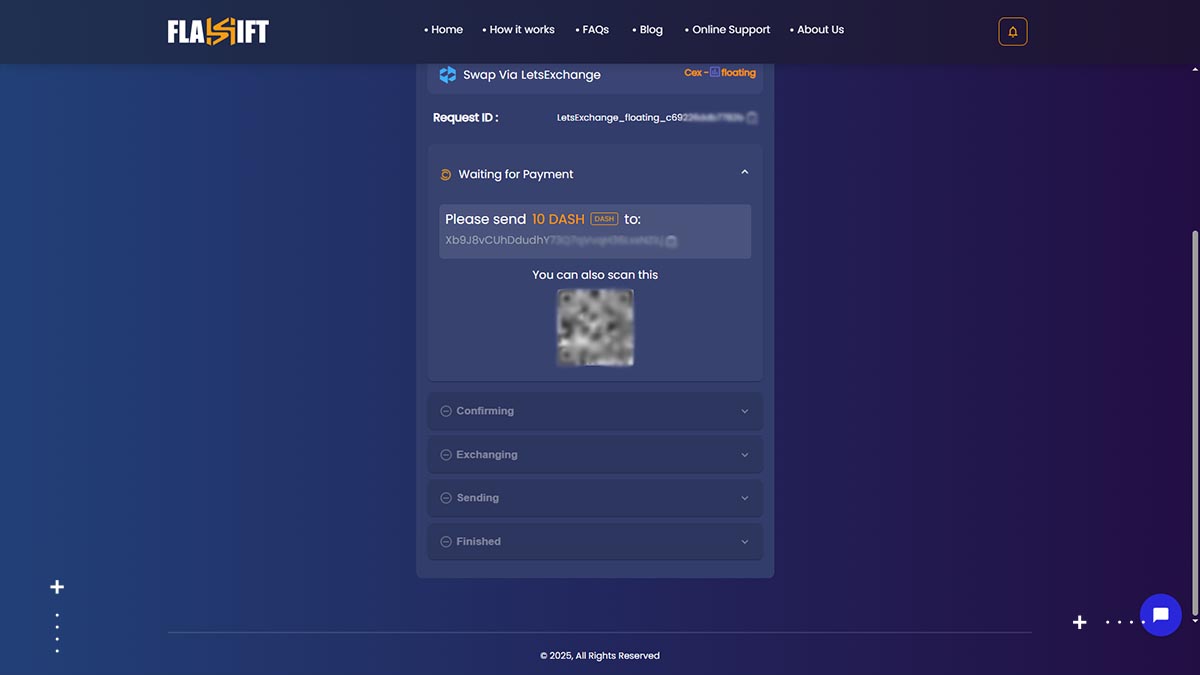Click the Flashift logo
Screen dimensions: 1200x675
218,30
